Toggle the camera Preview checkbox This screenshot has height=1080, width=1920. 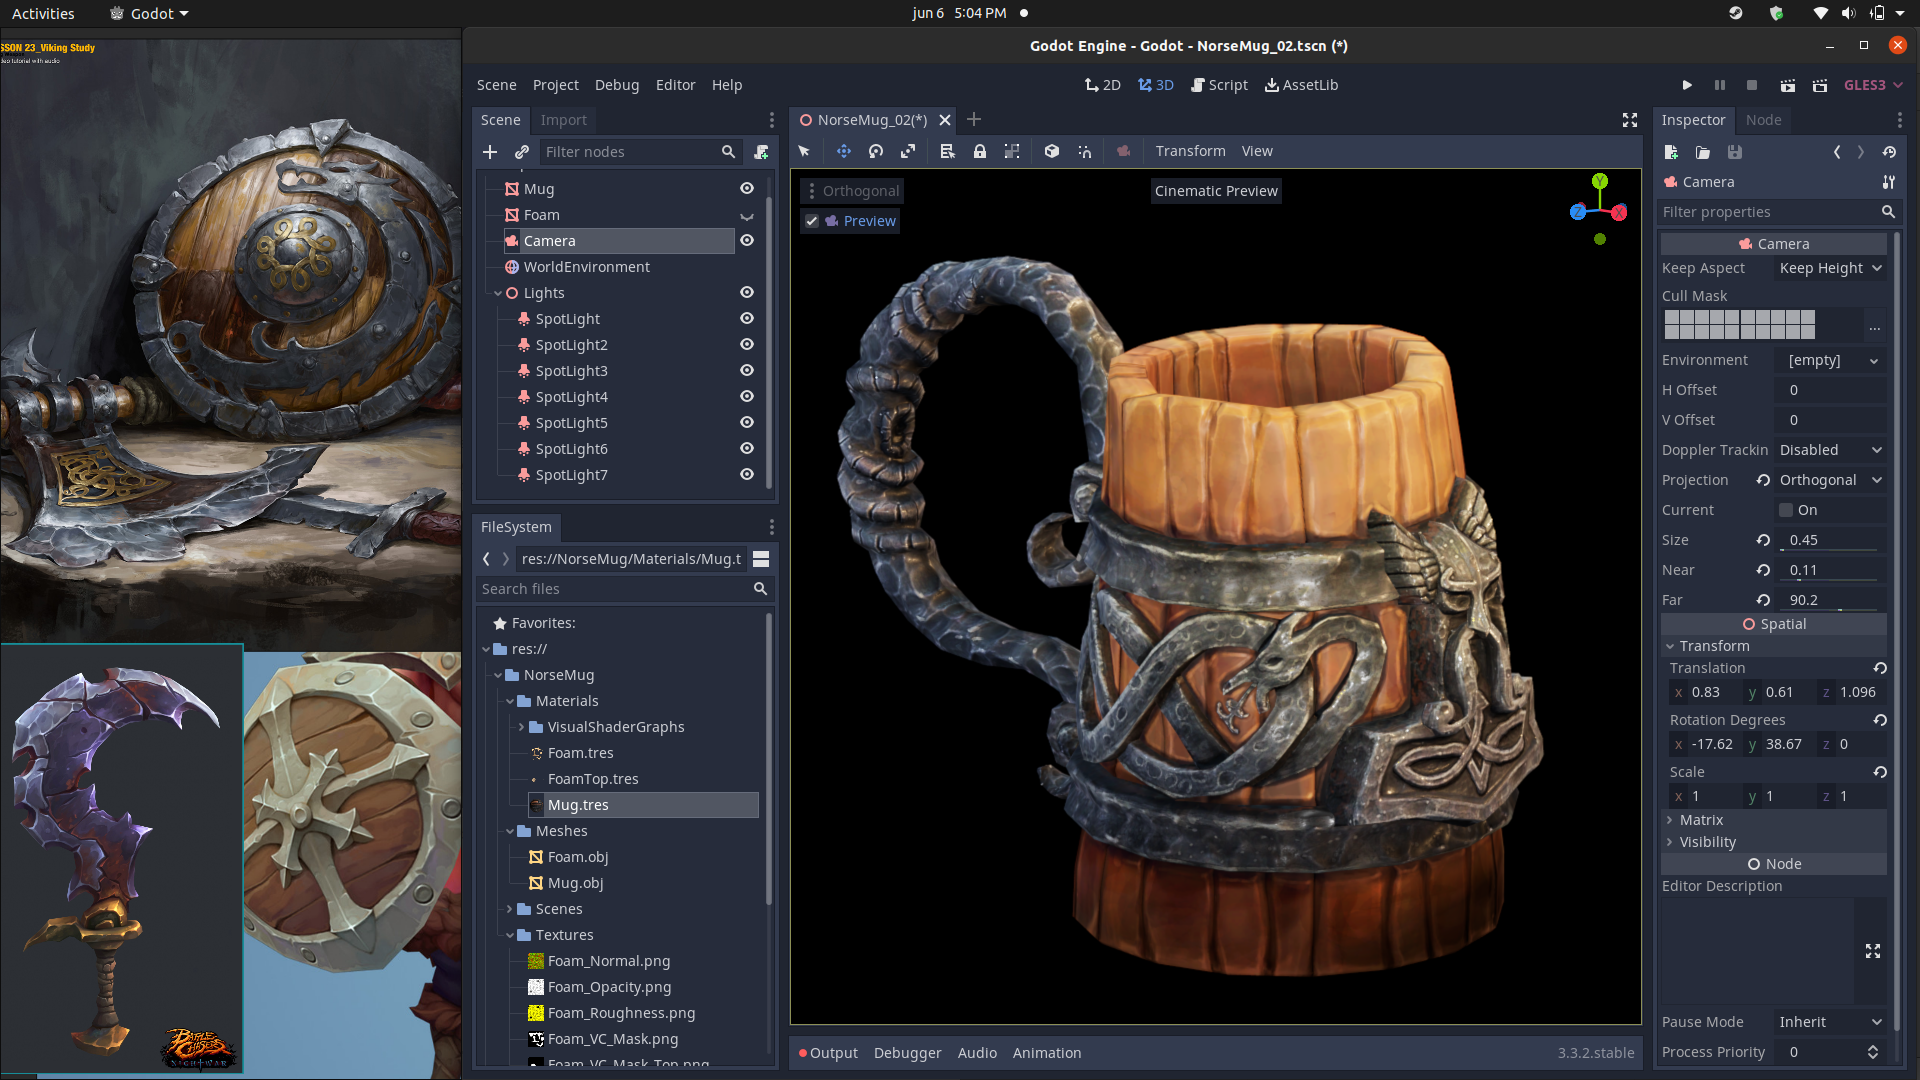click(x=812, y=221)
